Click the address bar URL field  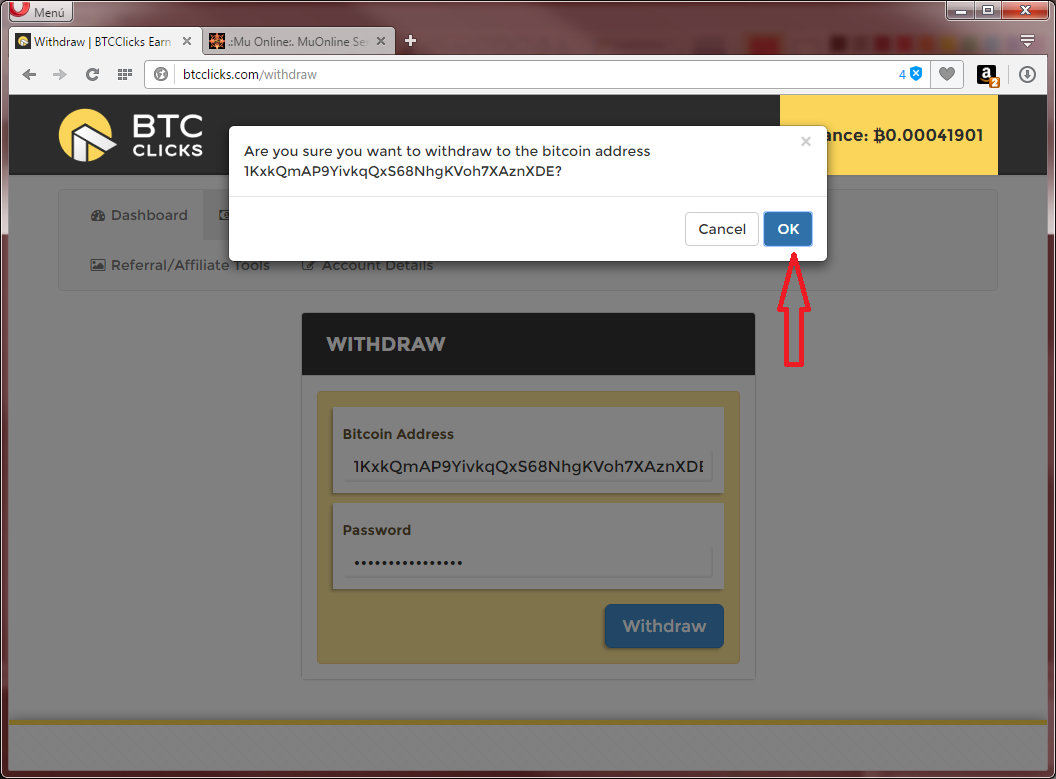point(530,75)
